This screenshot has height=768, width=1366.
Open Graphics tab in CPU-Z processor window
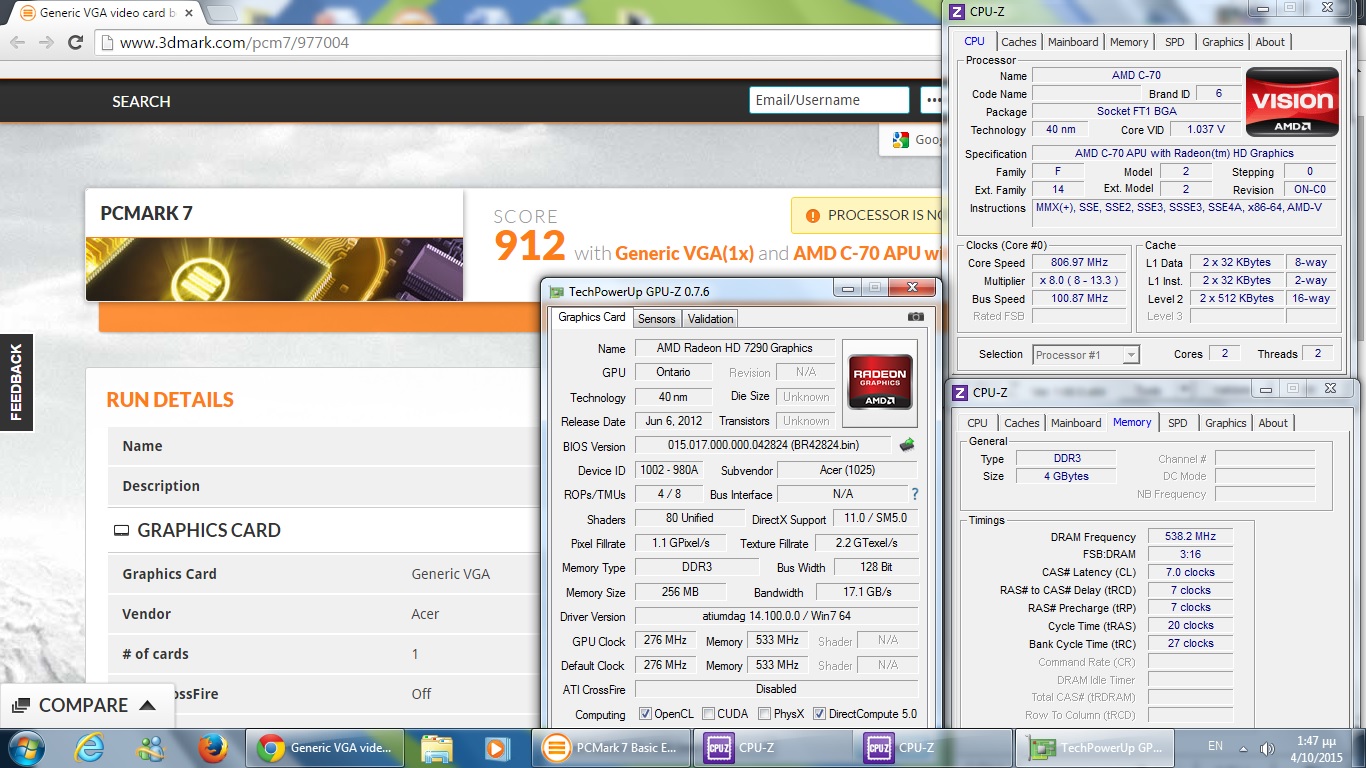(1222, 42)
